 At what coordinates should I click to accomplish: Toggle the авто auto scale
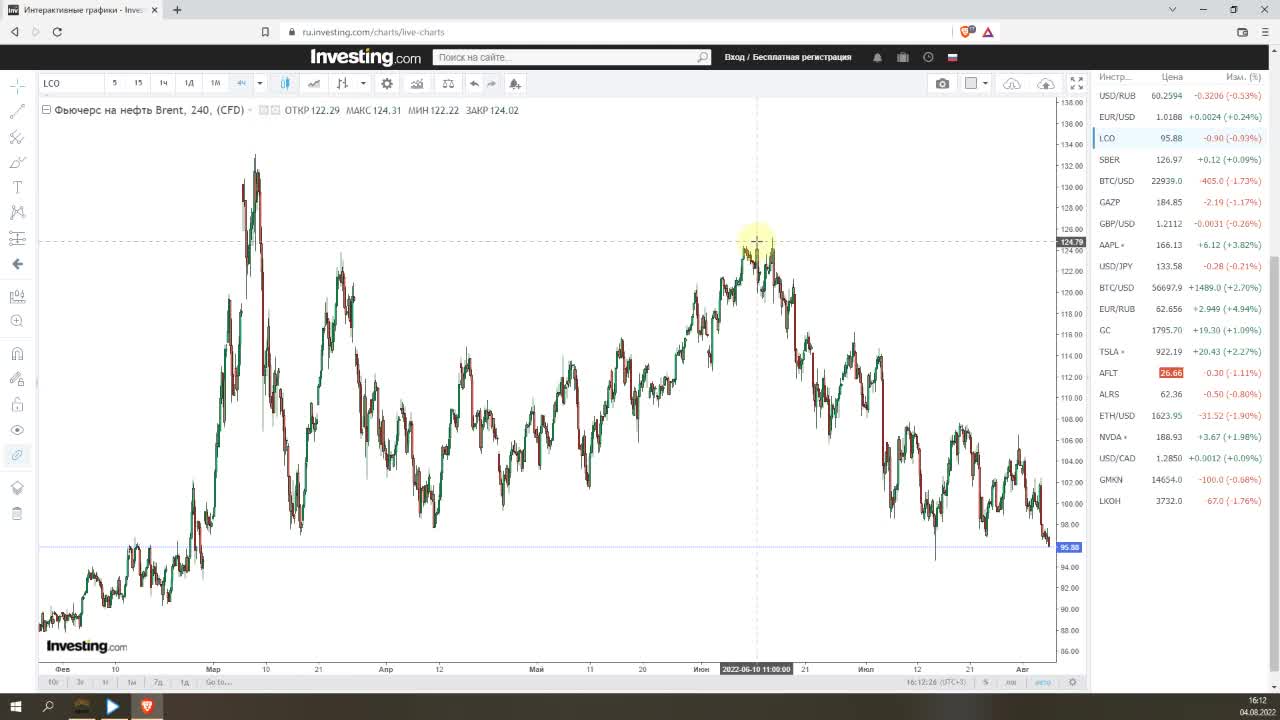1043,682
